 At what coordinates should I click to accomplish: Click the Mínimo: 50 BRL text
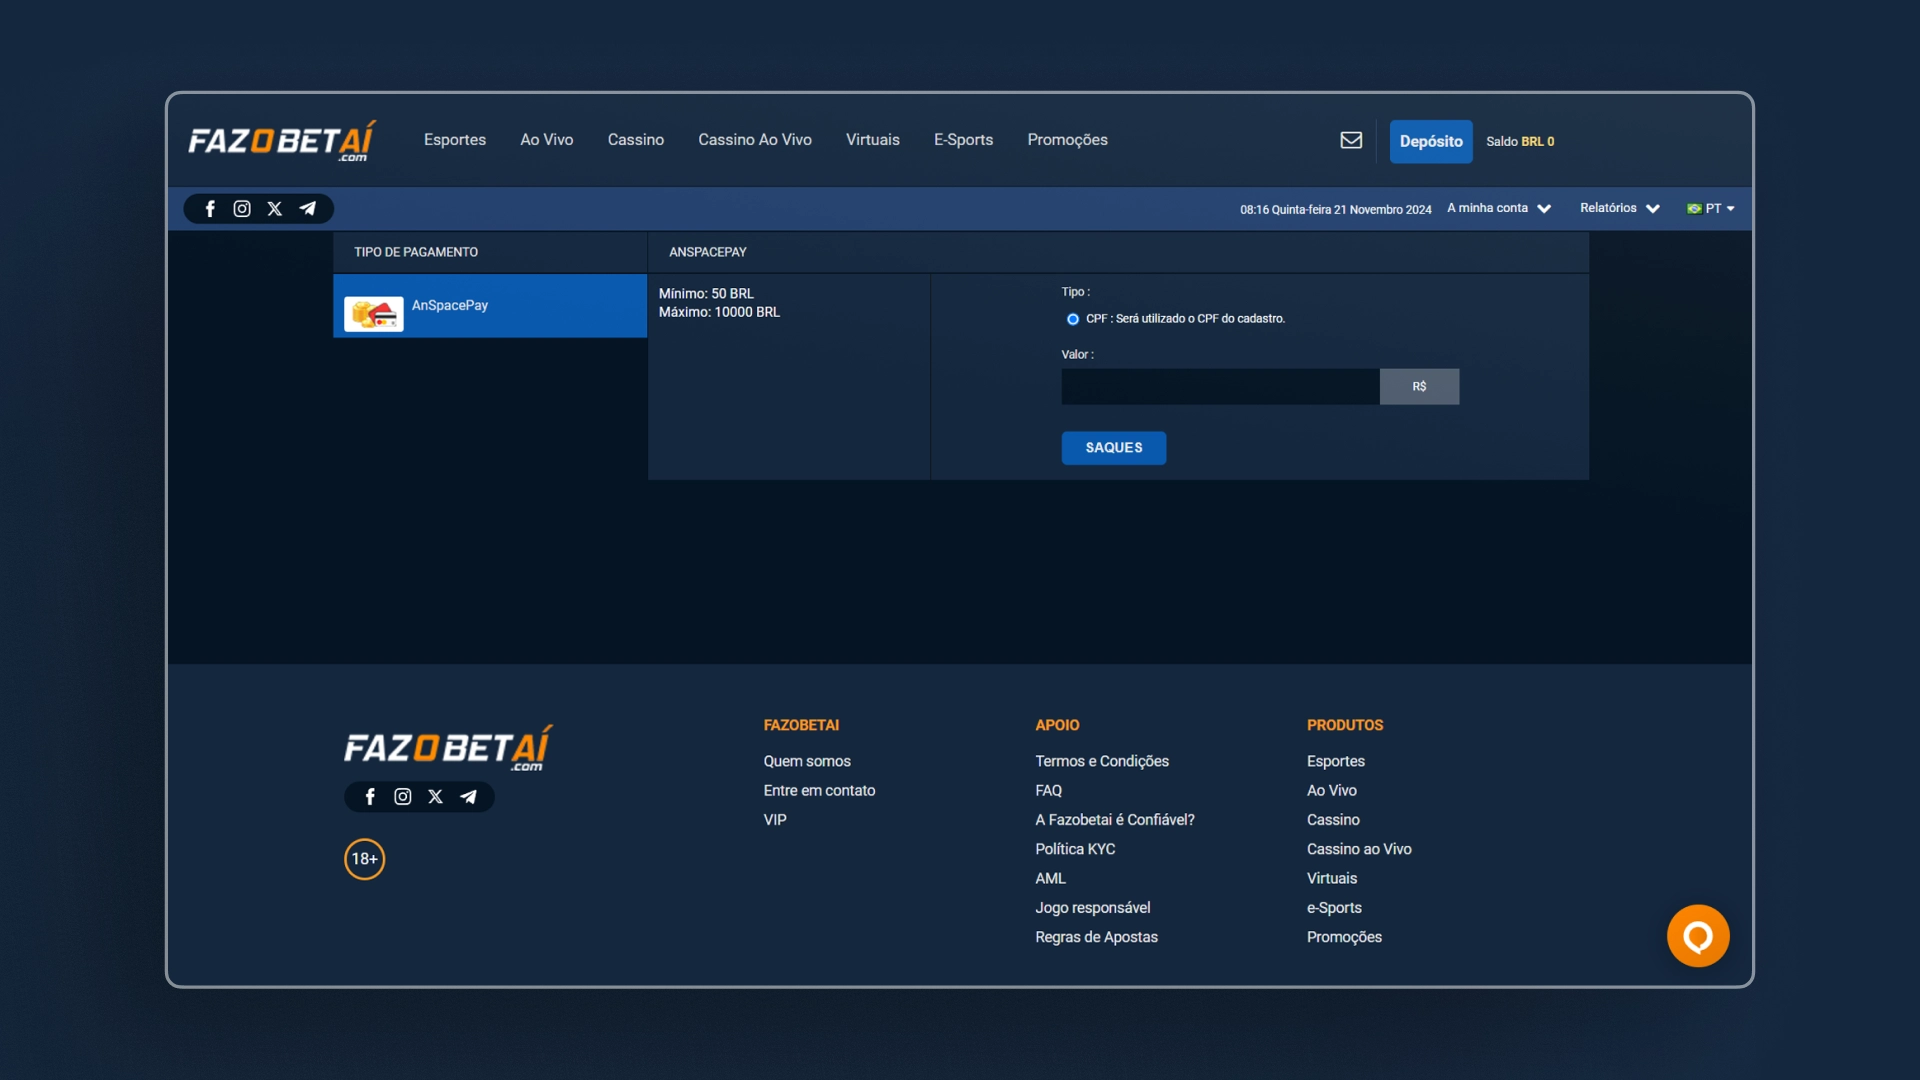pos(706,293)
